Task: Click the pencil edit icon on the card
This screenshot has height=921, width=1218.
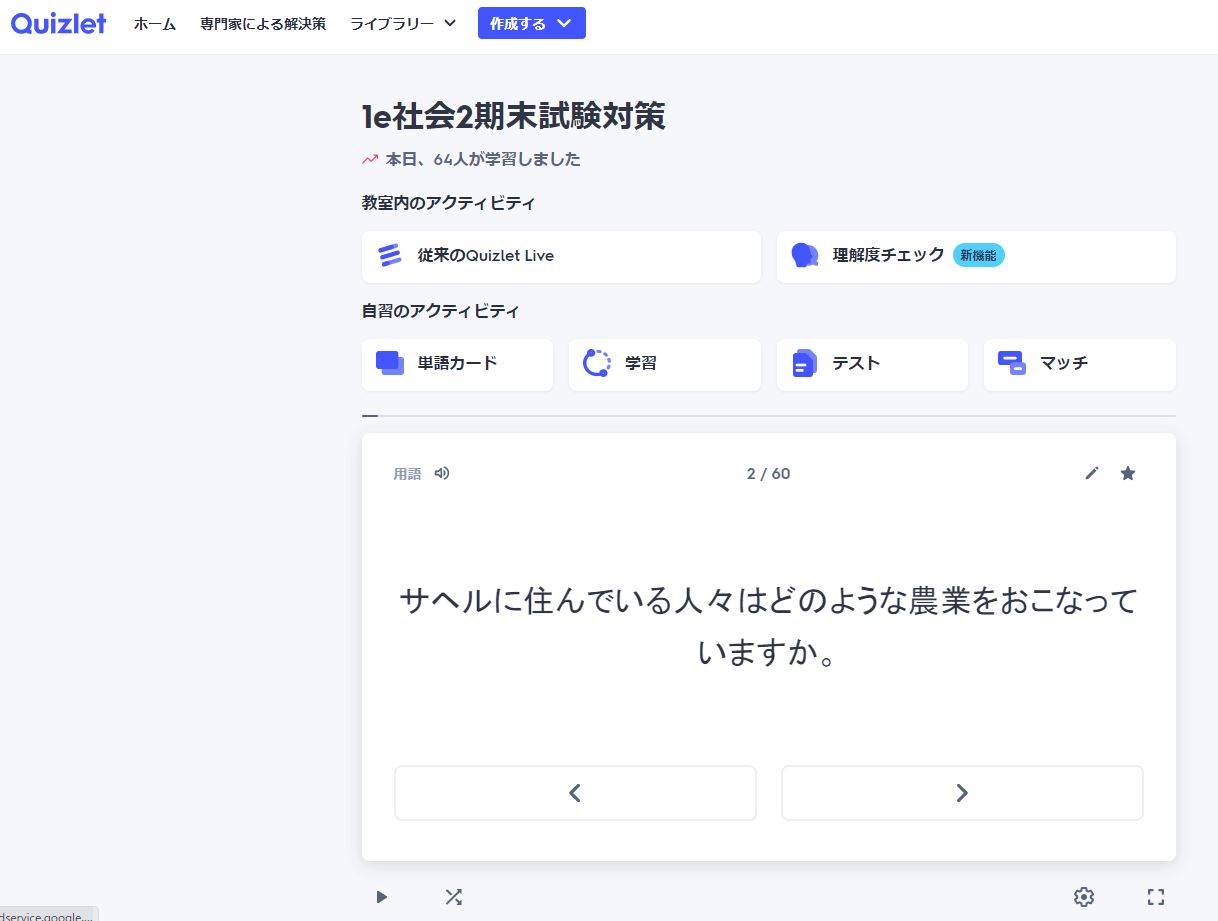Action: (1091, 473)
